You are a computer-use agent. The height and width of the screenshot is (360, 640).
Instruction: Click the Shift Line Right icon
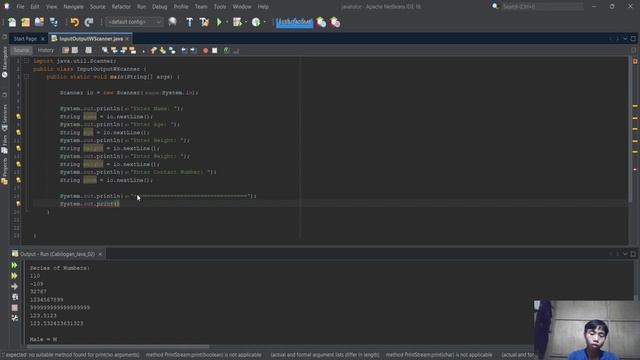pos(193,51)
